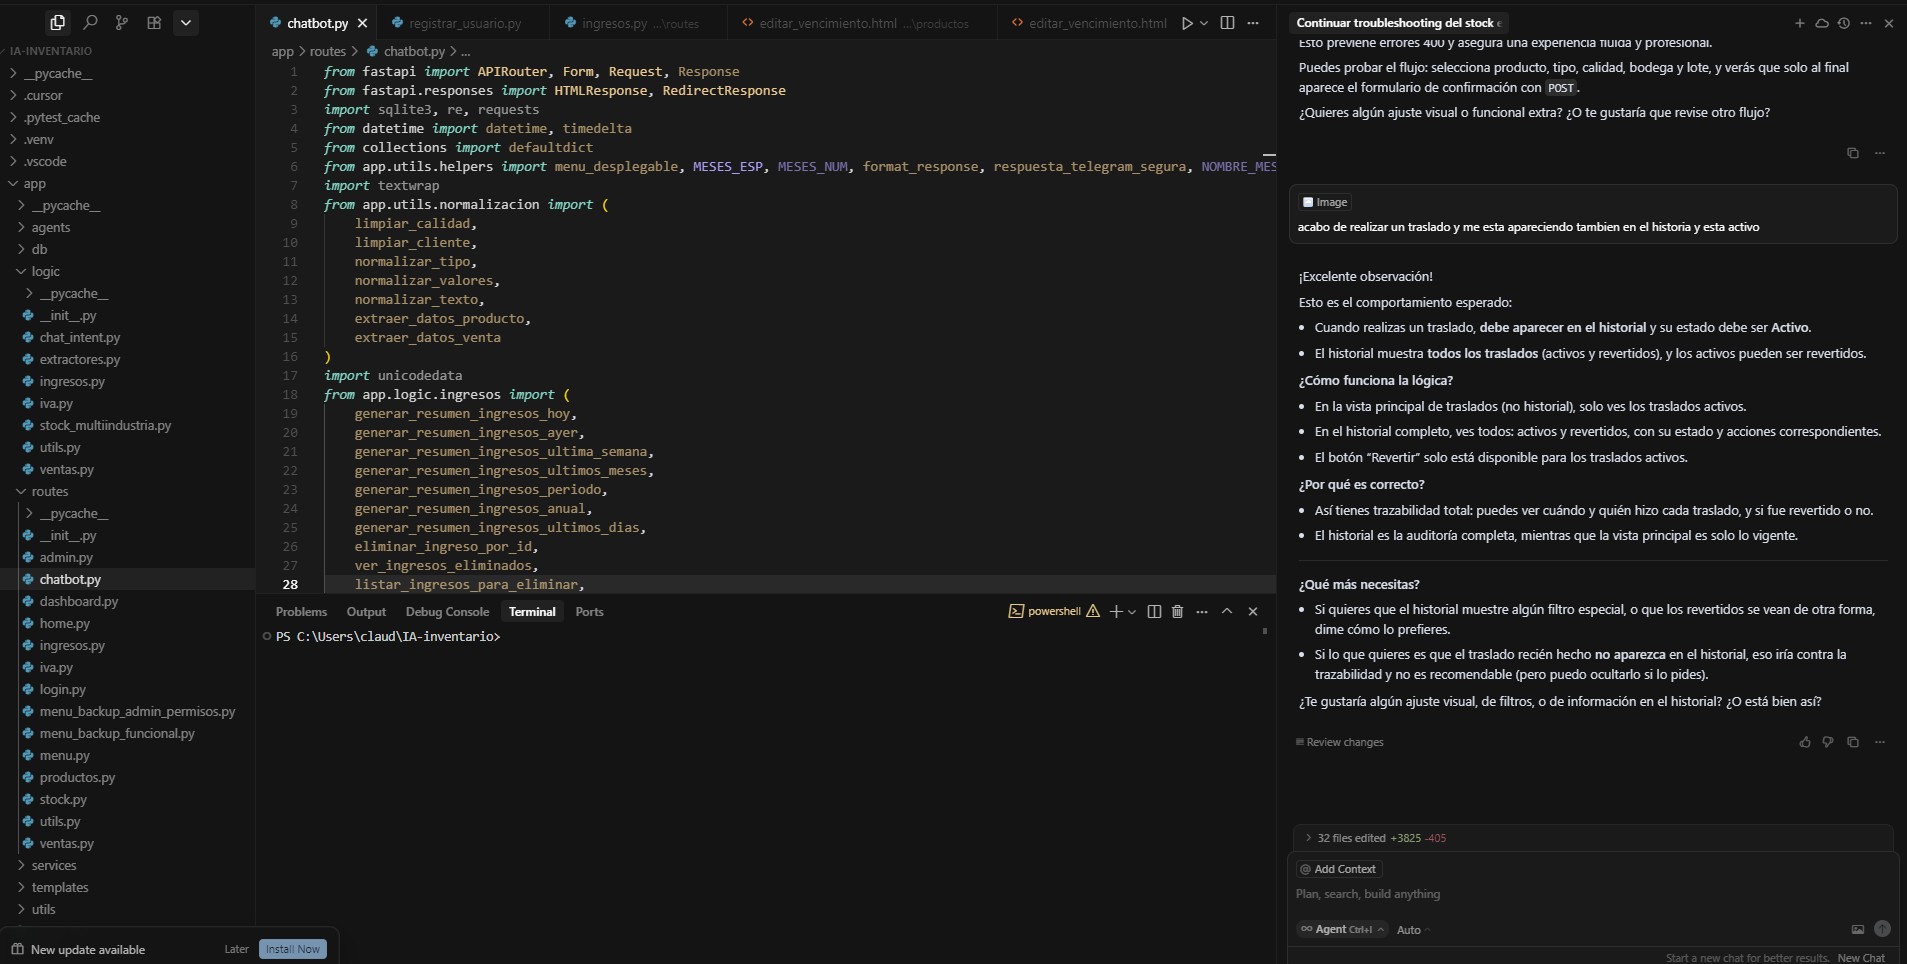This screenshot has width=1907, height=964.
Task: Copy the earlier response icon
Action: coord(1853,153)
